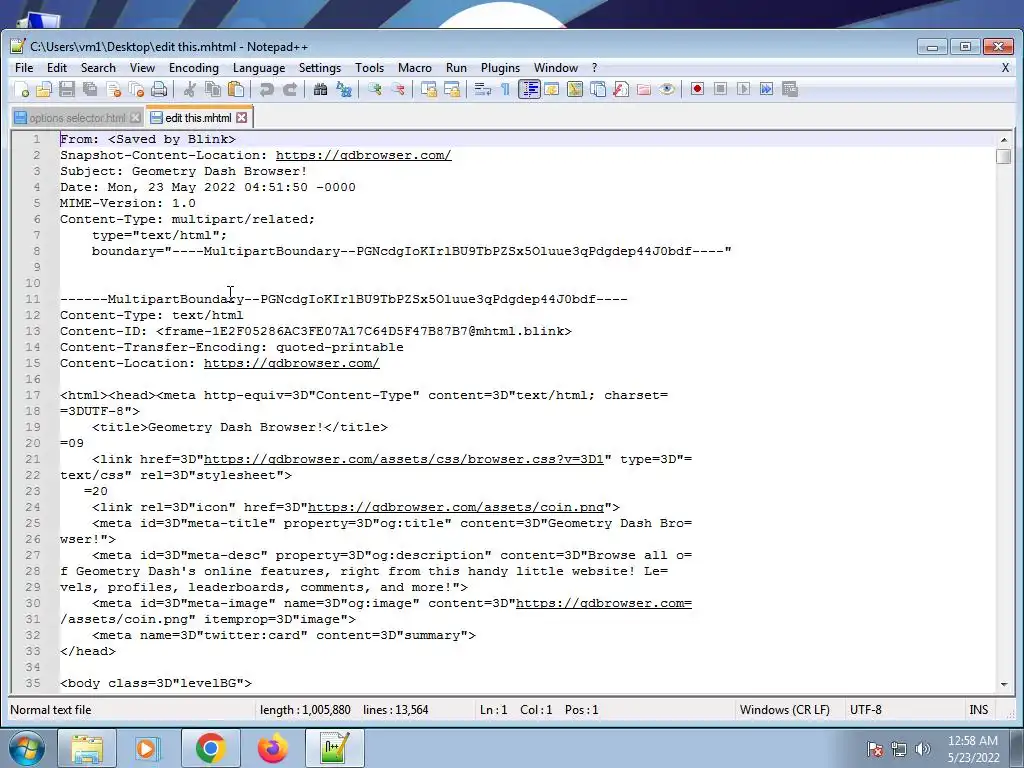Click the Stop macro recording icon
1024x768 pixels.
coord(720,89)
